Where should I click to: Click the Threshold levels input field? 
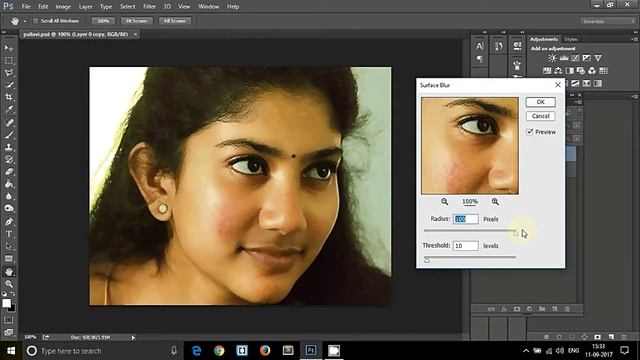point(465,246)
